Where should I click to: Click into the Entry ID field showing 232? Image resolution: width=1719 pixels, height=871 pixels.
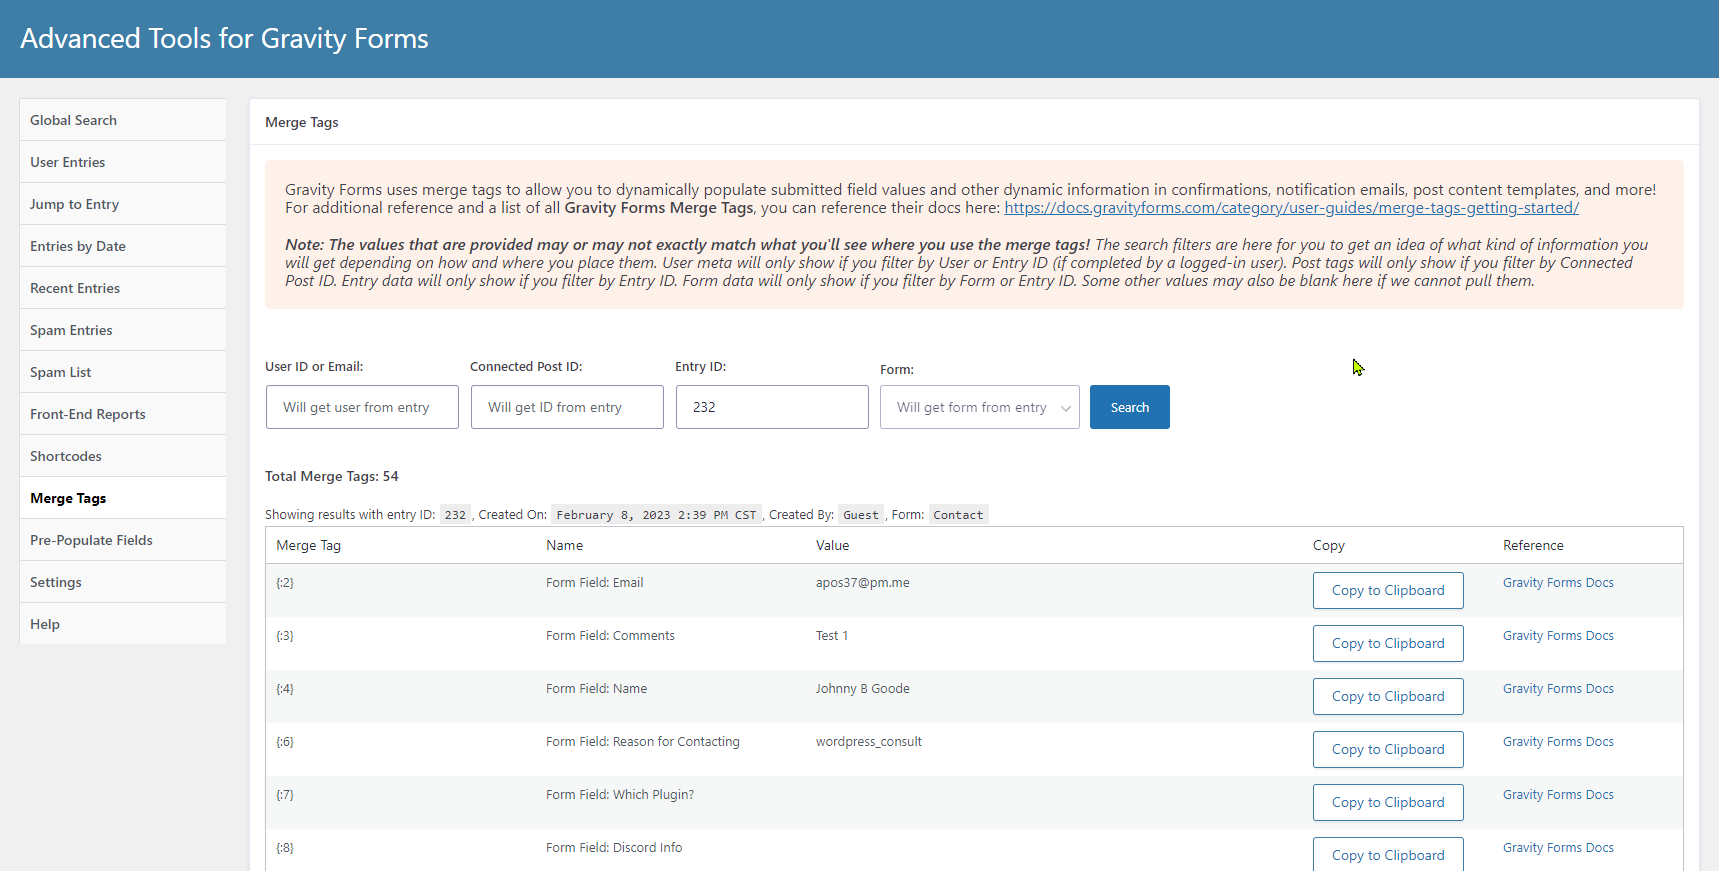point(772,407)
